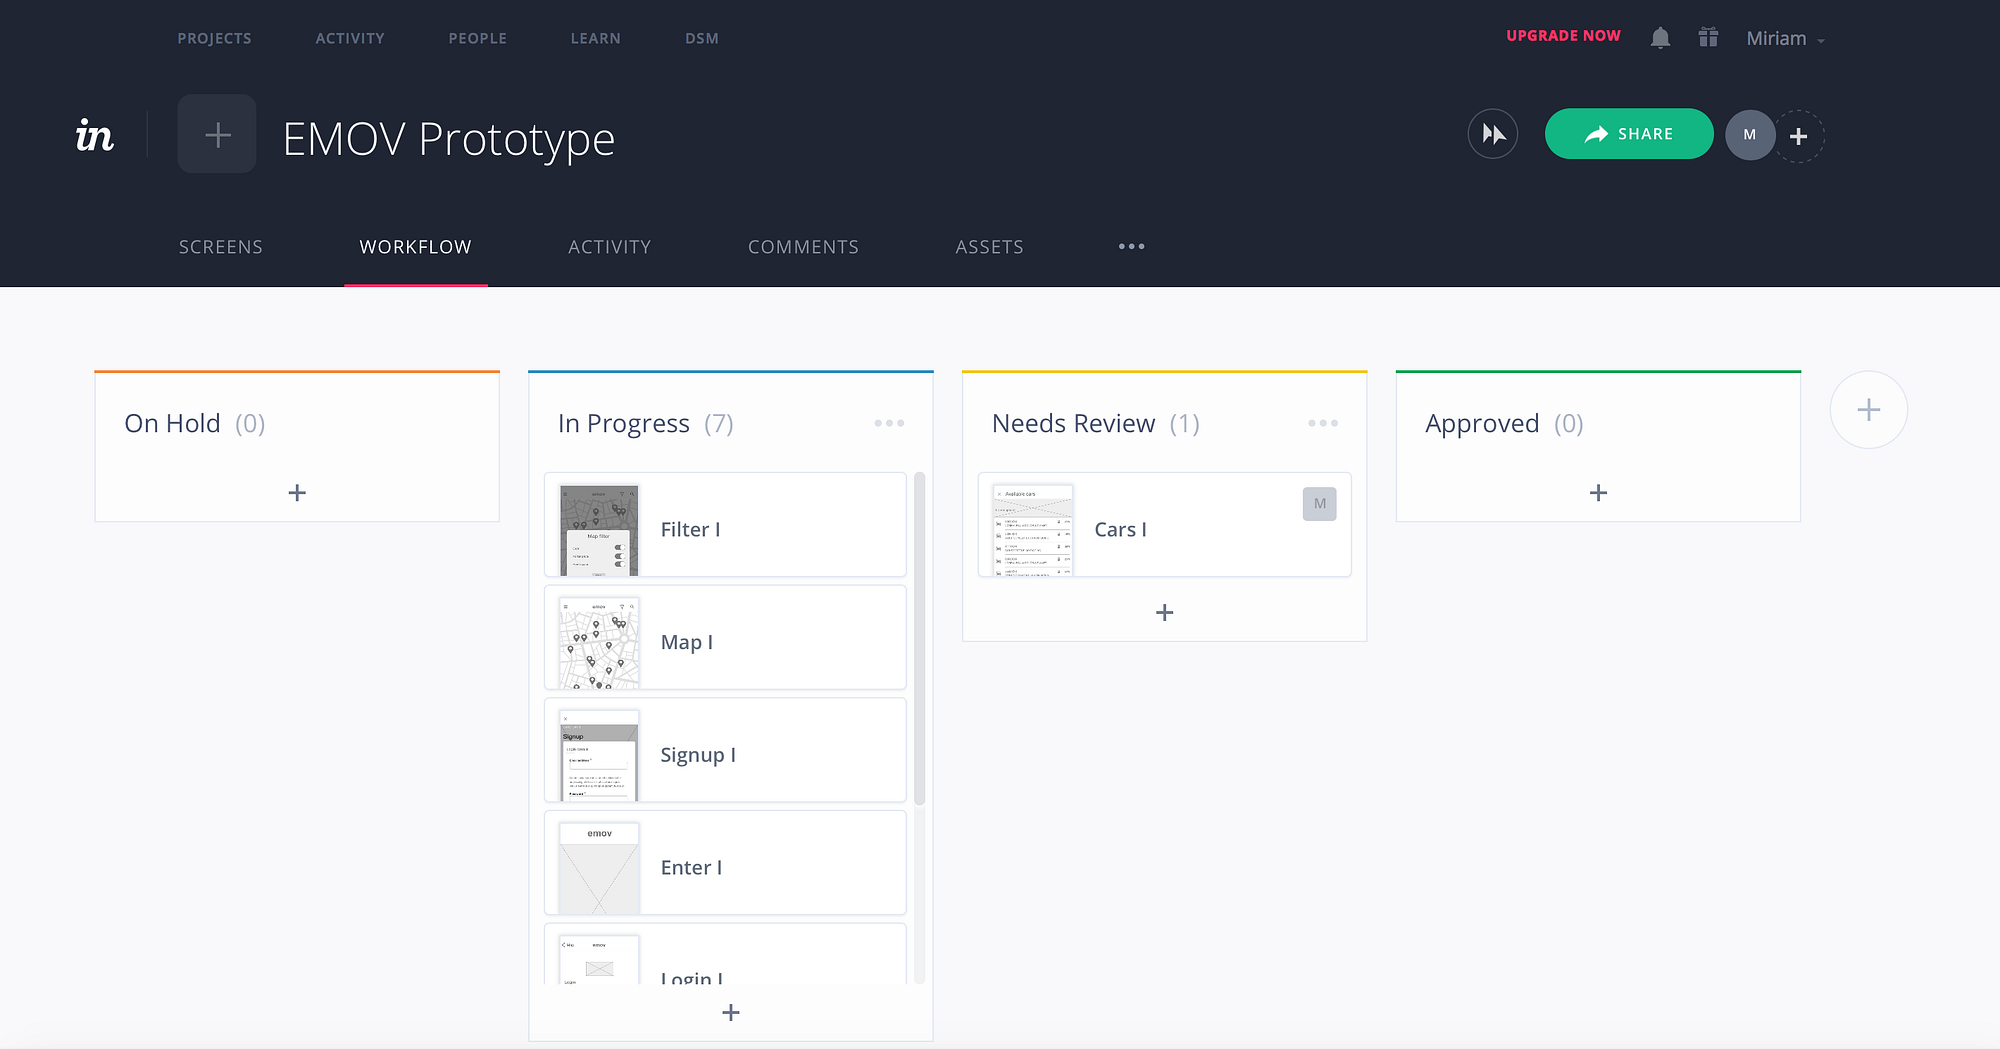Open the Comments tab
2000x1049 pixels.
click(803, 246)
